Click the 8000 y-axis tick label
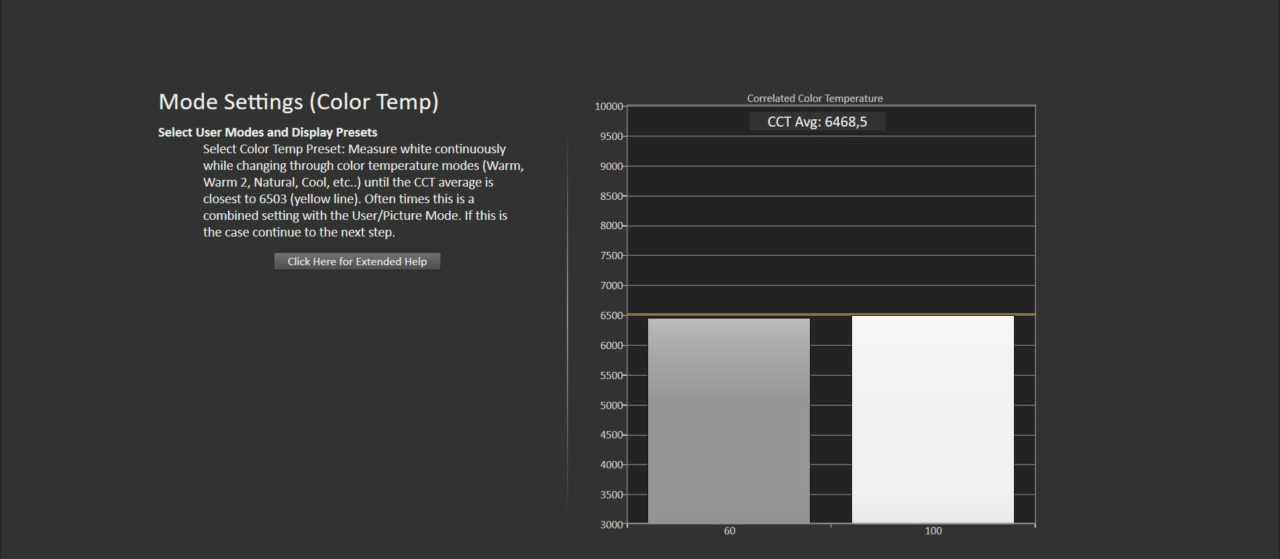Image resolution: width=1280 pixels, height=559 pixels. (x=610, y=226)
